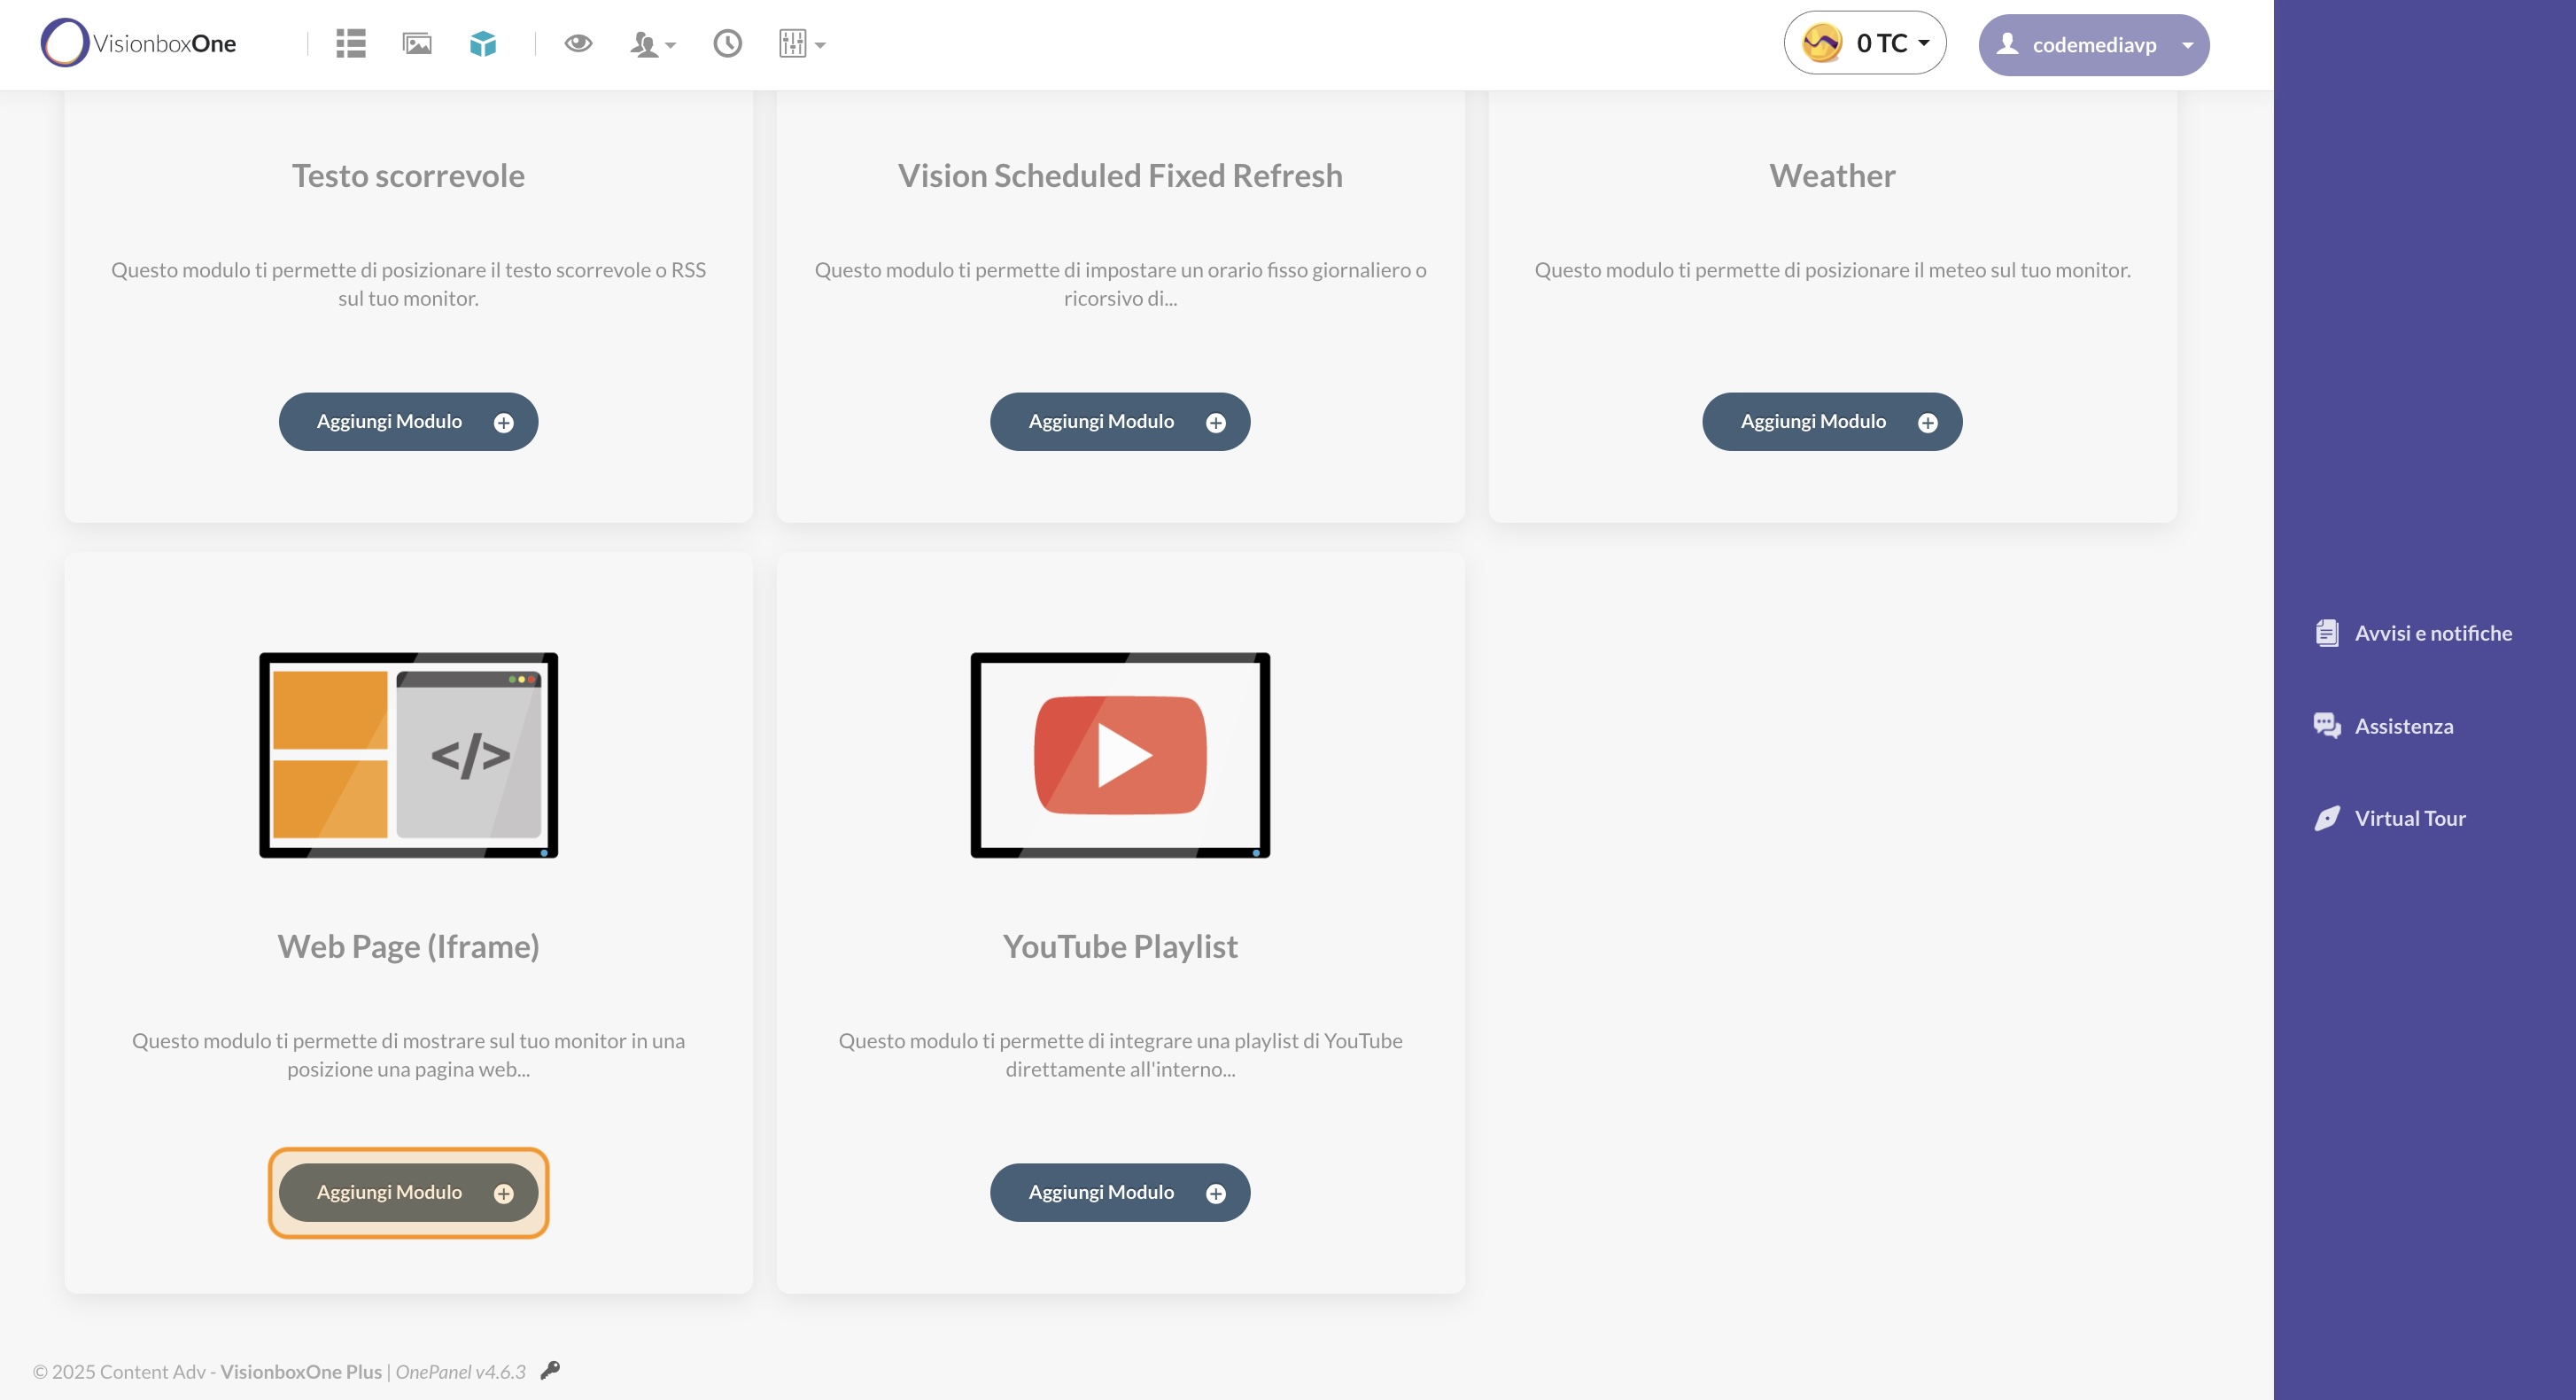The width and height of the screenshot is (2576, 1400).
Task: Add the Web Page (Iframe) module
Action: pyautogui.click(x=408, y=1192)
